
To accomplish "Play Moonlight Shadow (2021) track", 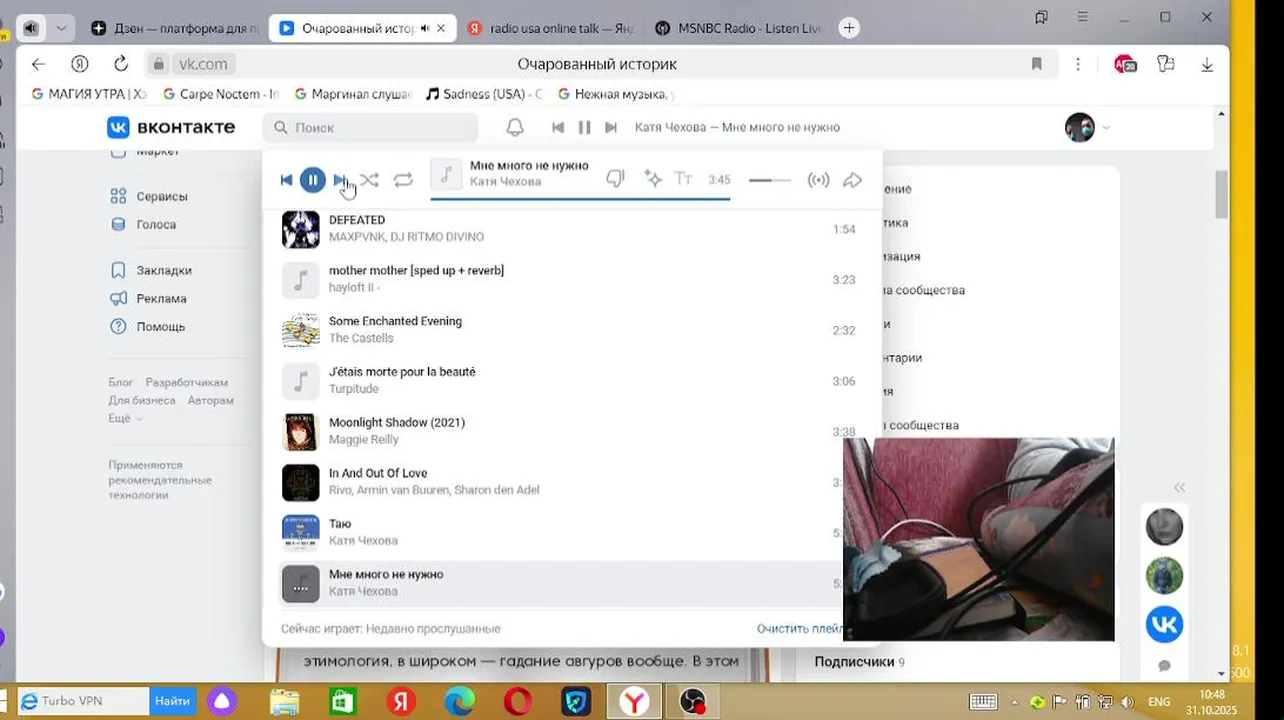I will click(560, 431).
